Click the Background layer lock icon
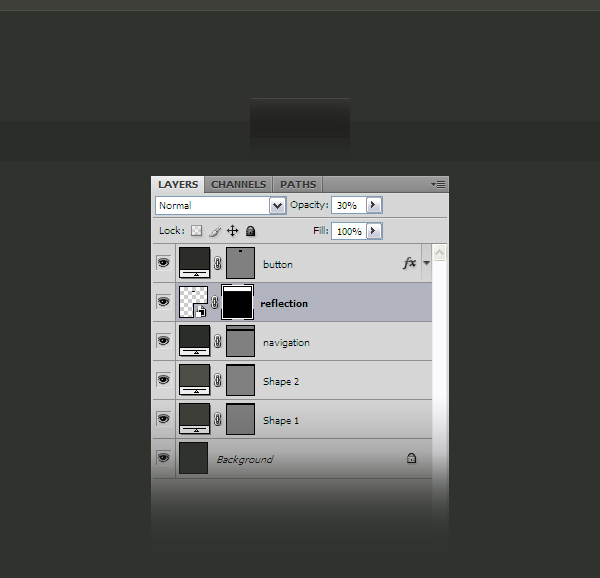 (411, 458)
